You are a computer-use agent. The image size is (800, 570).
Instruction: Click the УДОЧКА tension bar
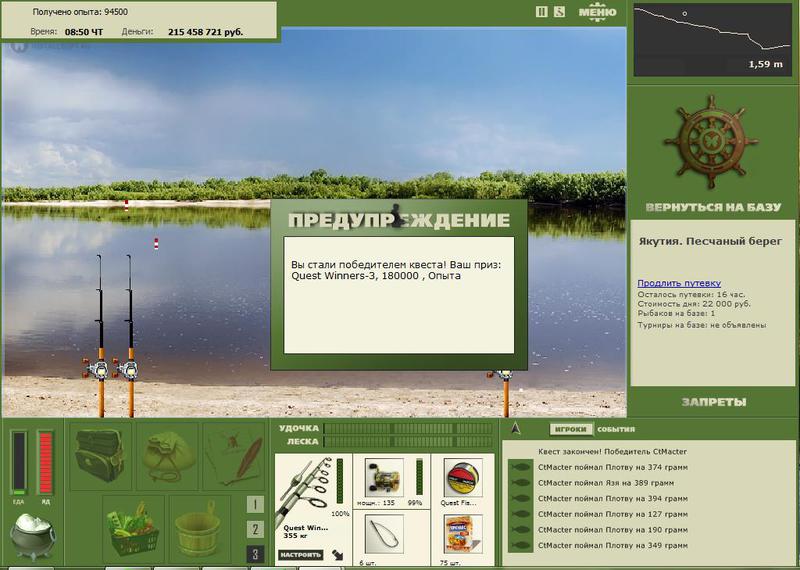[x=408, y=429]
